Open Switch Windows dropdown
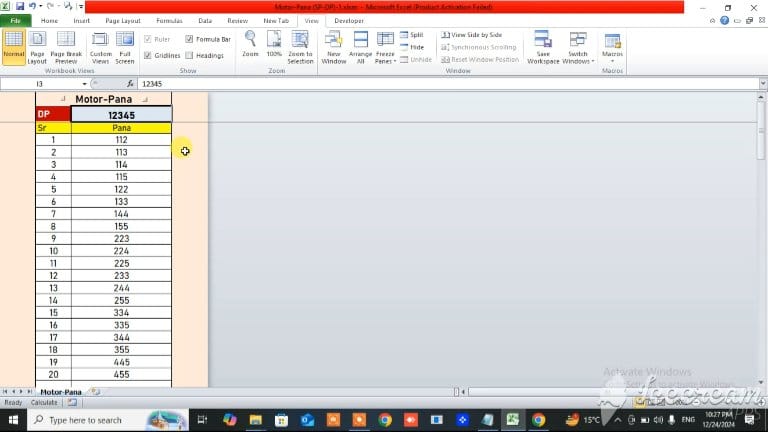This screenshot has height=432, width=768. tap(578, 47)
